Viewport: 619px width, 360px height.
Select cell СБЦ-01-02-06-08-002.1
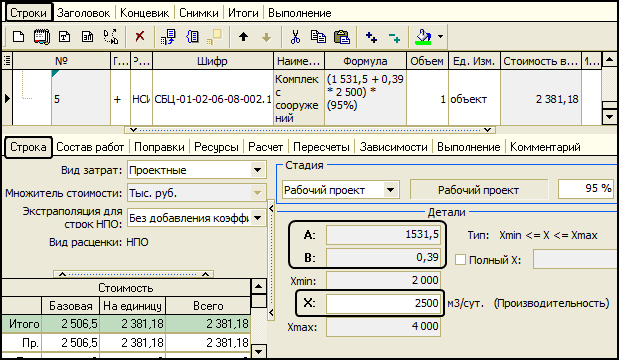[213, 99]
